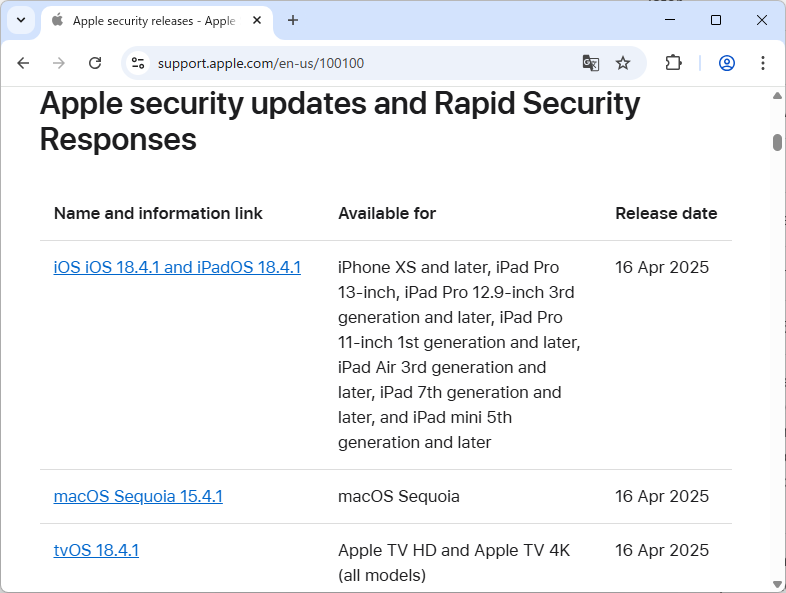This screenshot has height=593, width=786.
Task: Open the Extensions puzzle icon
Action: point(673,63)
